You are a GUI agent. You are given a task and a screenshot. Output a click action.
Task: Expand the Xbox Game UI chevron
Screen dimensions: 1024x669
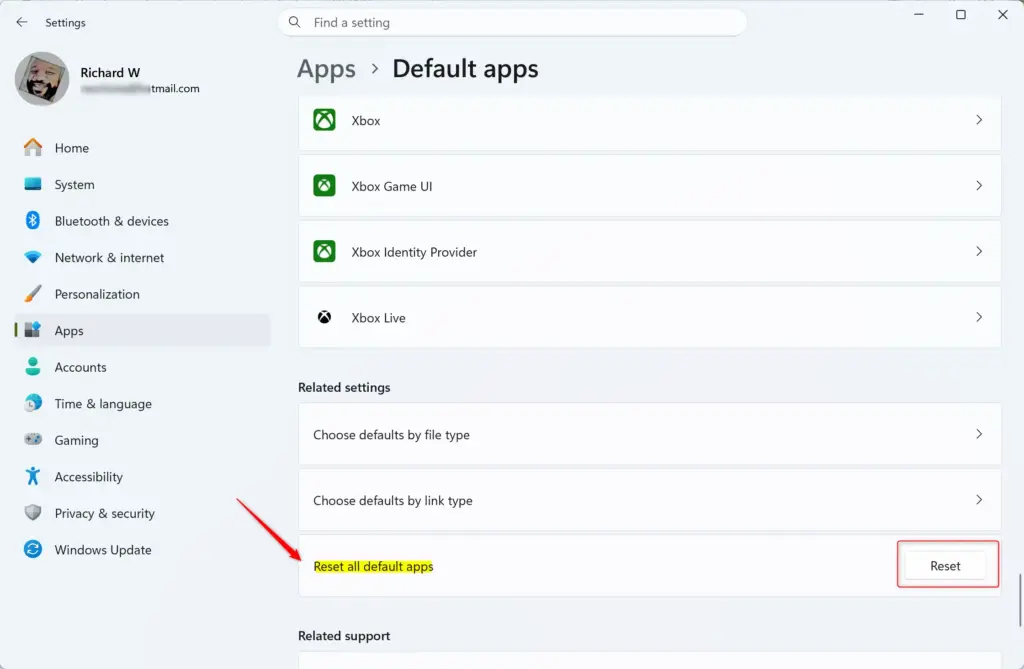tap(979, 186)
